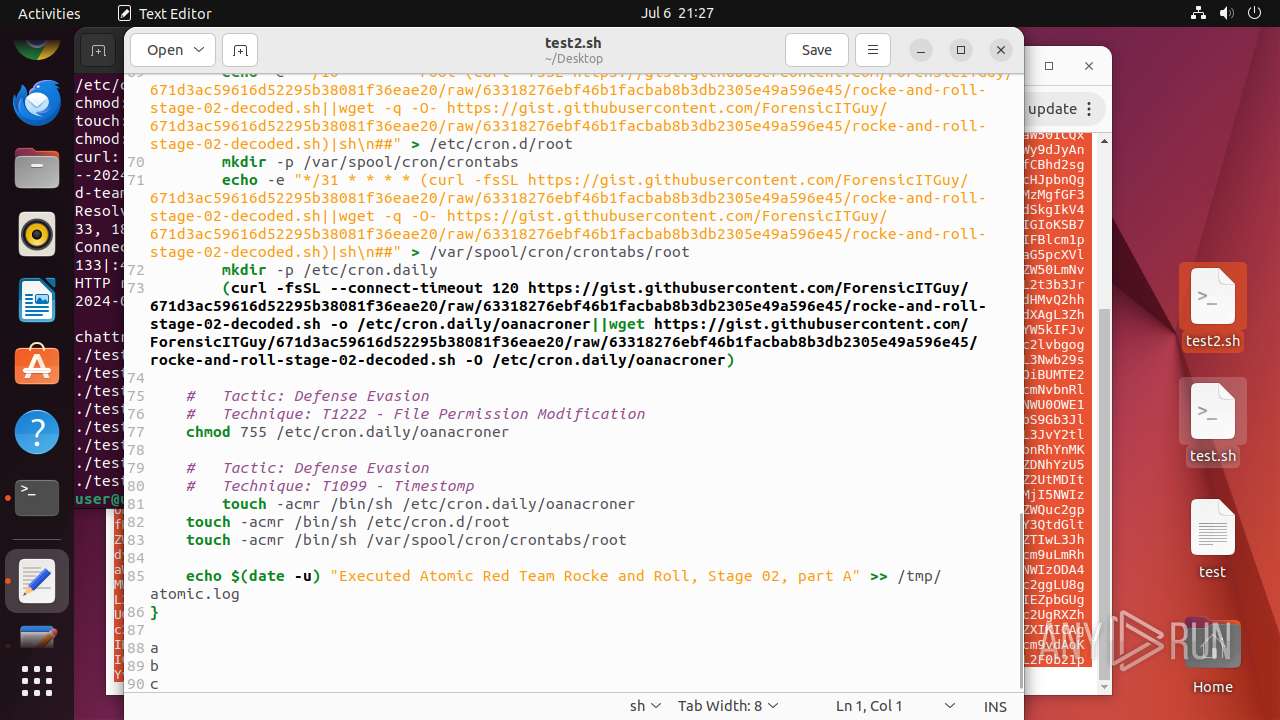
Task: Open Ubuntu Software store icon
Action: (37, 366)
